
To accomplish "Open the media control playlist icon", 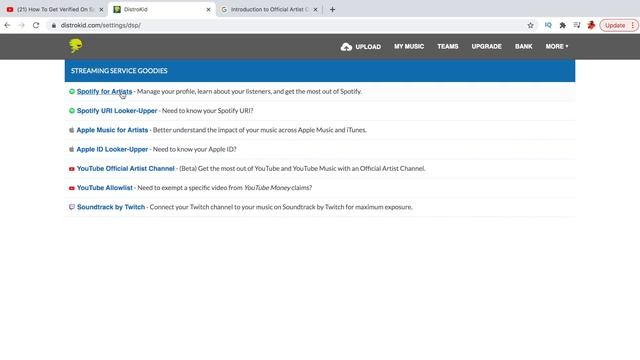I will coord(577,25).
